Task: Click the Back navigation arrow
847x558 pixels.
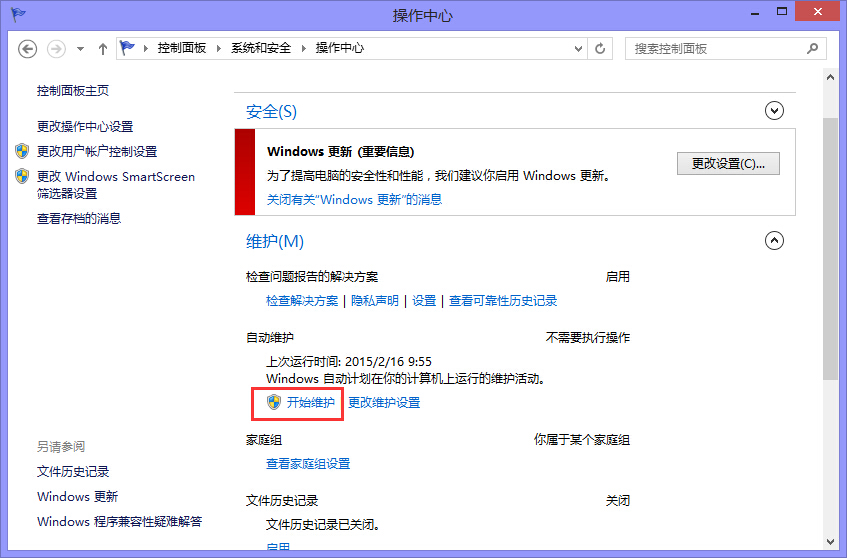Action: pyautogui.click(x=28, y=49)
